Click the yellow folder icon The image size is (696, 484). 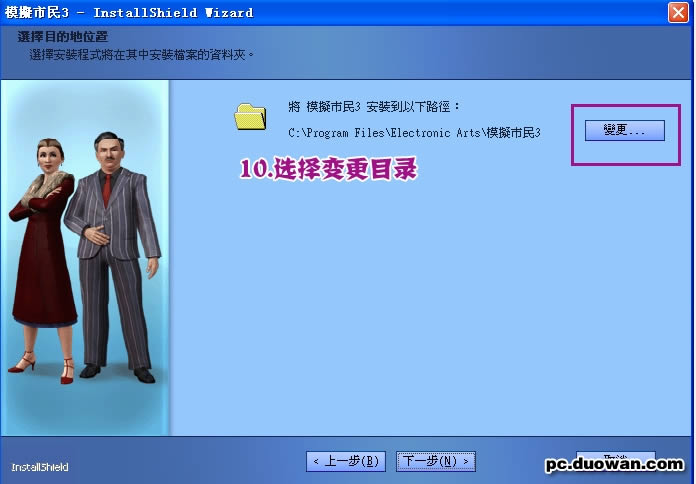(x=250, y=116)
